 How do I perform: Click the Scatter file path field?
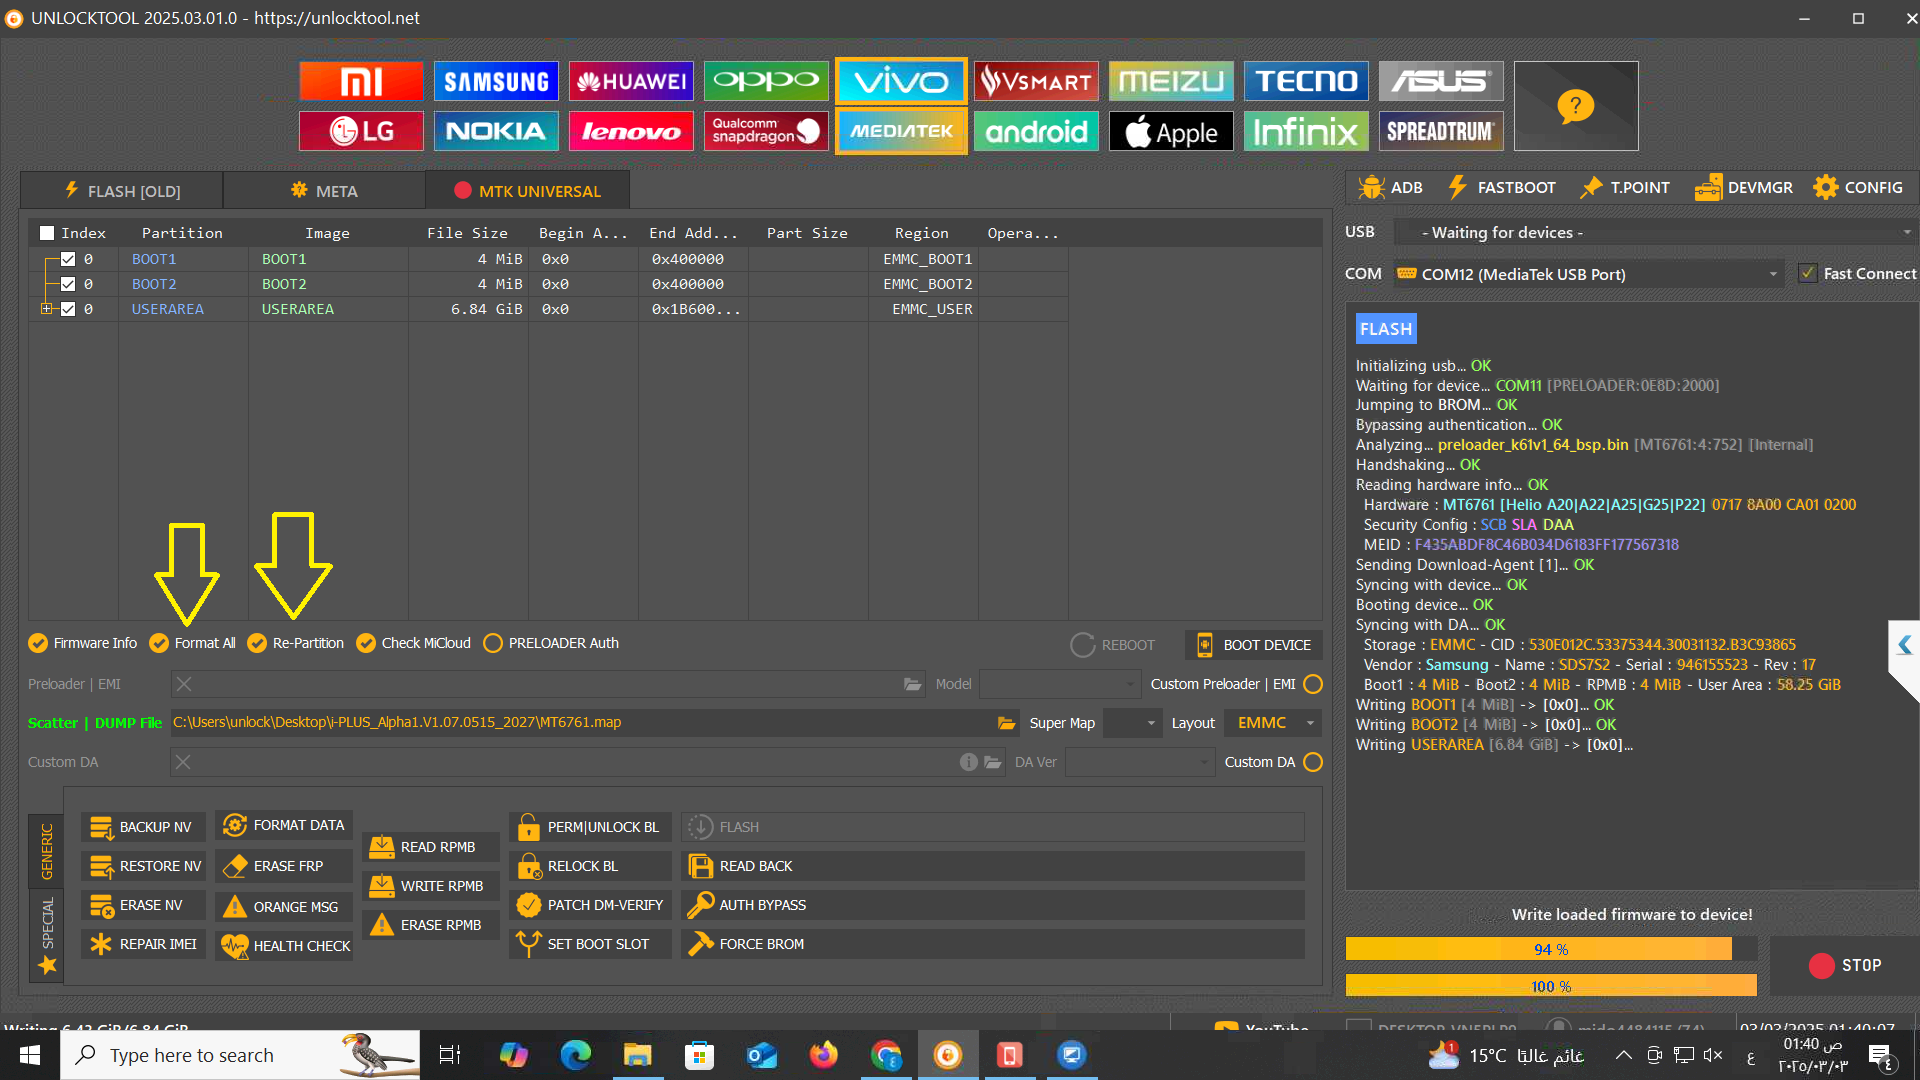(x=582, y=723)
